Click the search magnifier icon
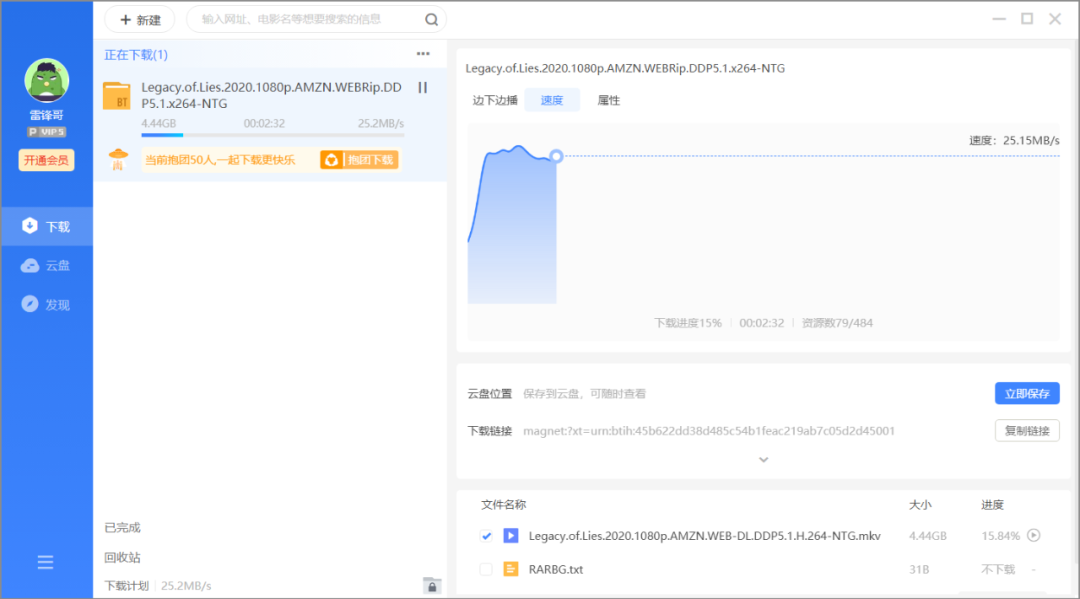 [431, 19]
